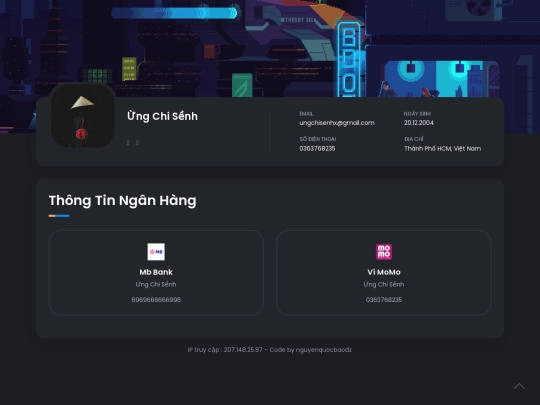
Task: Click the email address ungchisenhx@gmail.com
Action: click(x=337, y=123)
